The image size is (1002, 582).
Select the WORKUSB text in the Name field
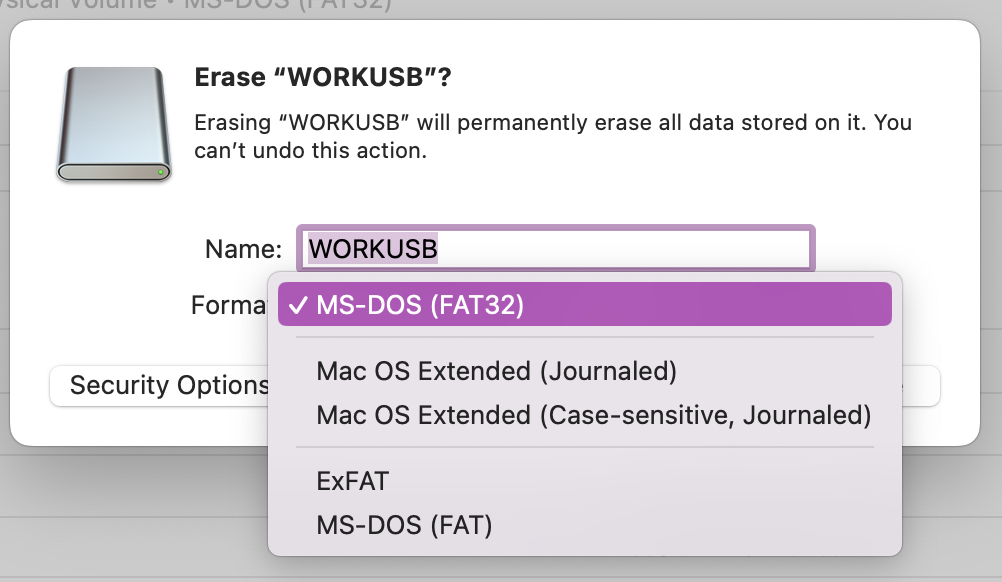click(x=370, y=248)
